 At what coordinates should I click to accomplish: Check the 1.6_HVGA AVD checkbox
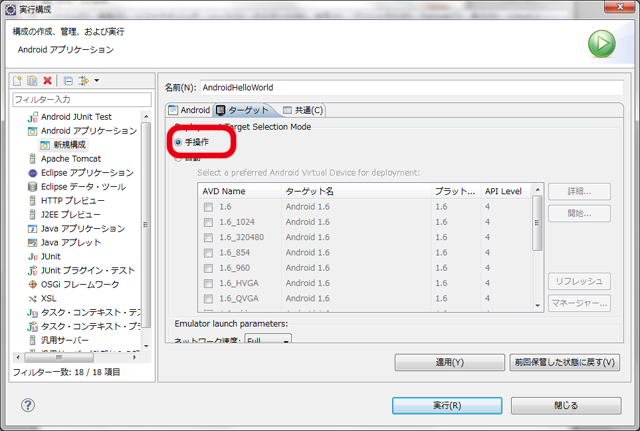[209, 283]
